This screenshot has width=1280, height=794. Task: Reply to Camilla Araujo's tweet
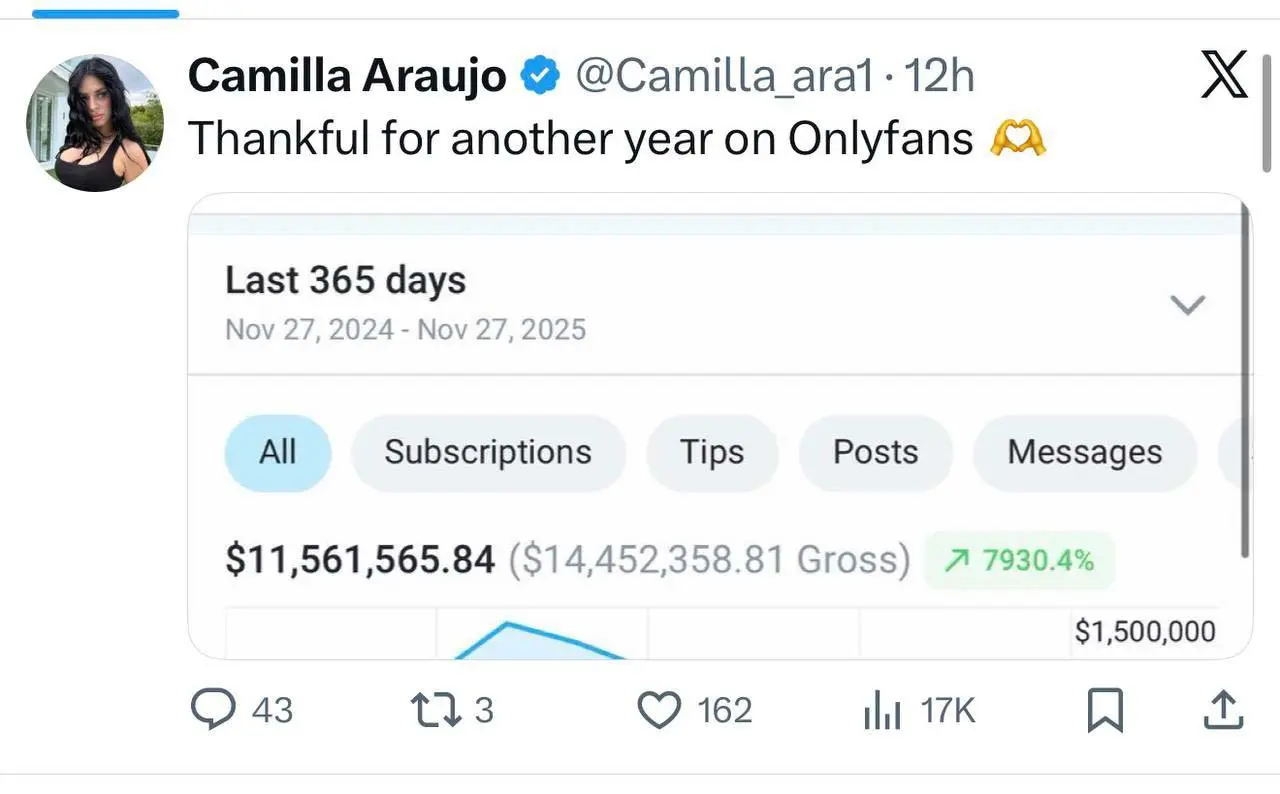[x=215, y=710]
